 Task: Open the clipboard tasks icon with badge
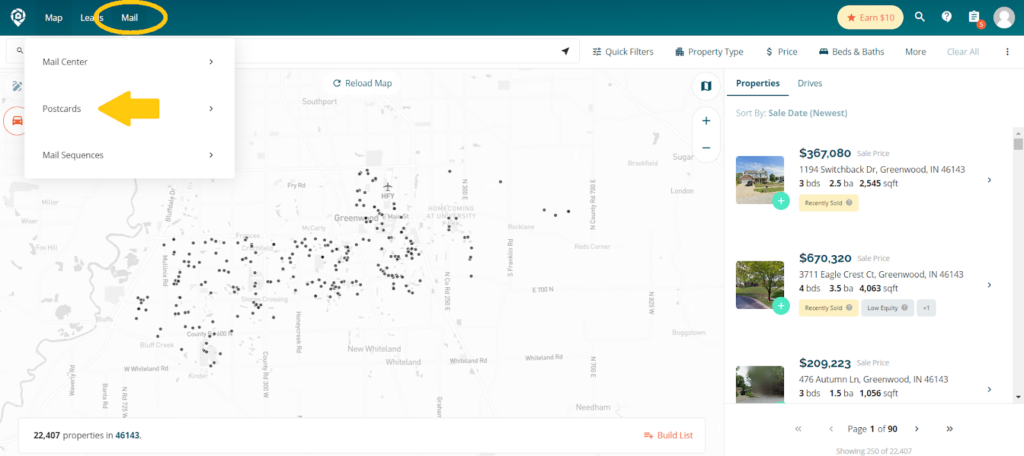click(974, 17)
